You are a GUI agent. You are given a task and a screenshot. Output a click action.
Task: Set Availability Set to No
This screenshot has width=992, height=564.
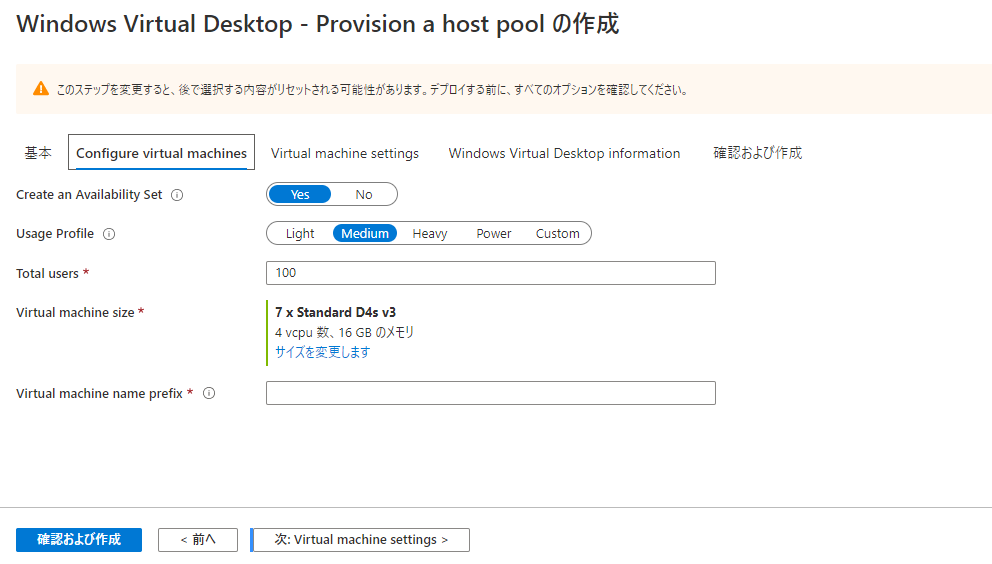[x=364, y=194]
